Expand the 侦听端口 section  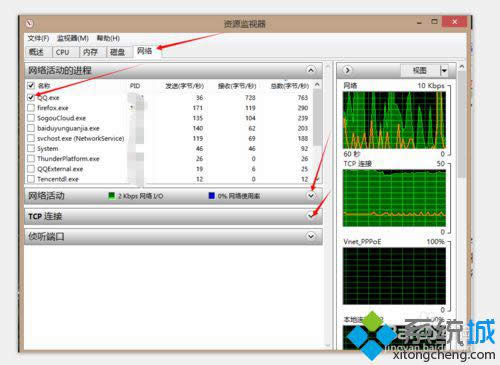(311, 237)
